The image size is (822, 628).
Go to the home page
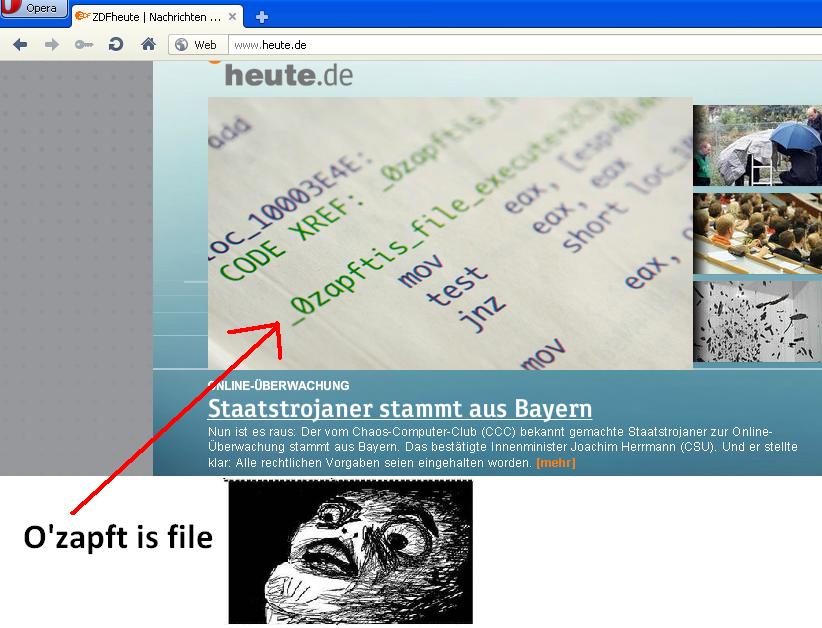(x=148, y=44)
